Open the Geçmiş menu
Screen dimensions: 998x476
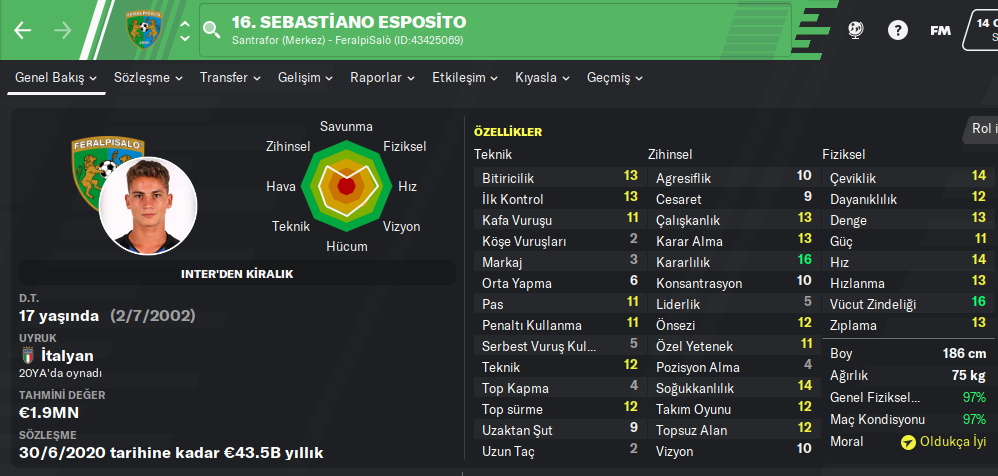pos(615,77)
